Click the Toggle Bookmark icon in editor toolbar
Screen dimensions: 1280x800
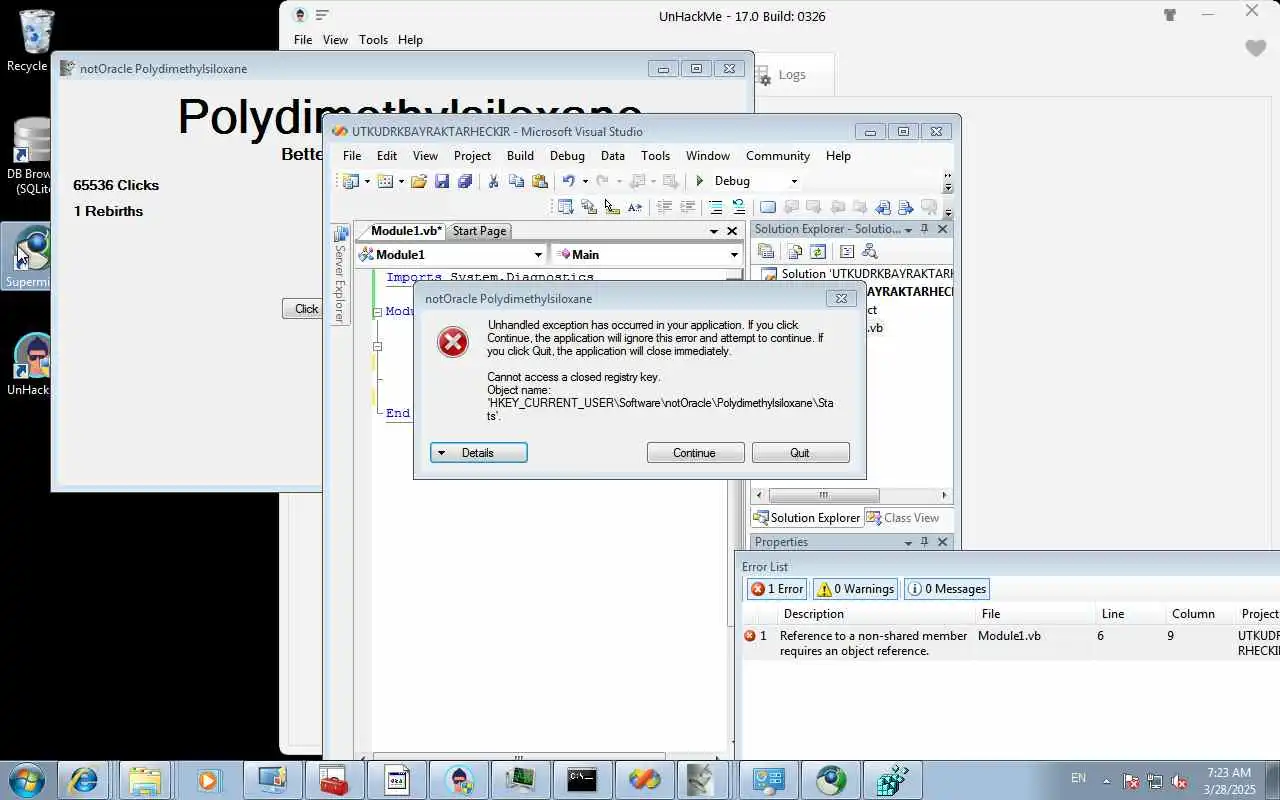click(768, 207)
